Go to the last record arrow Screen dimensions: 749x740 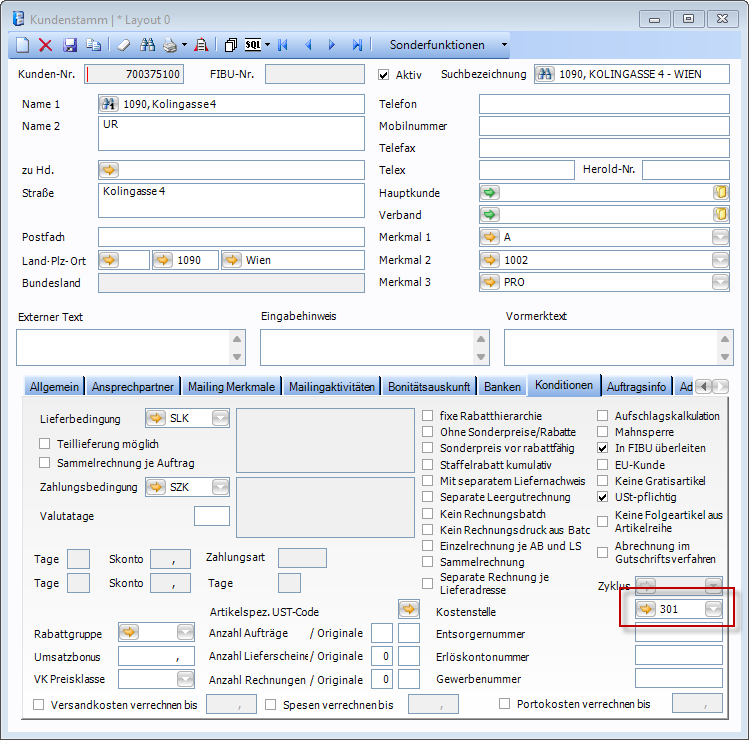tap(357, 45)
